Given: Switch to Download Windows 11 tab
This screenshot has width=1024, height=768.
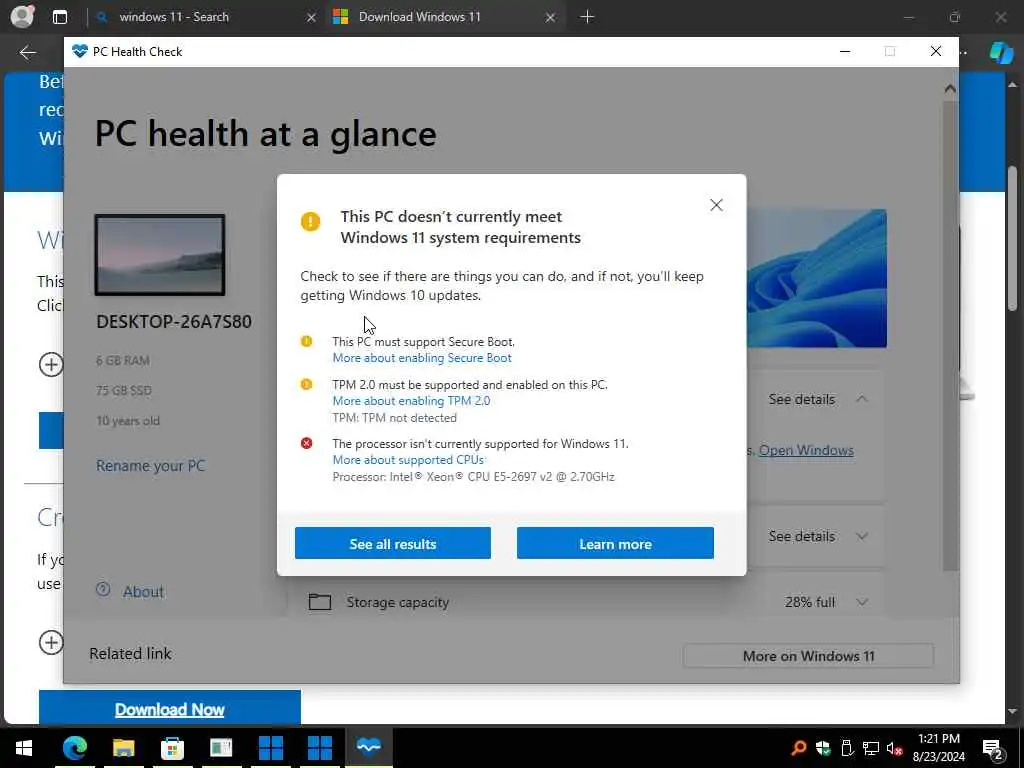Looking at the screenshot, I should tap(419, 17).
